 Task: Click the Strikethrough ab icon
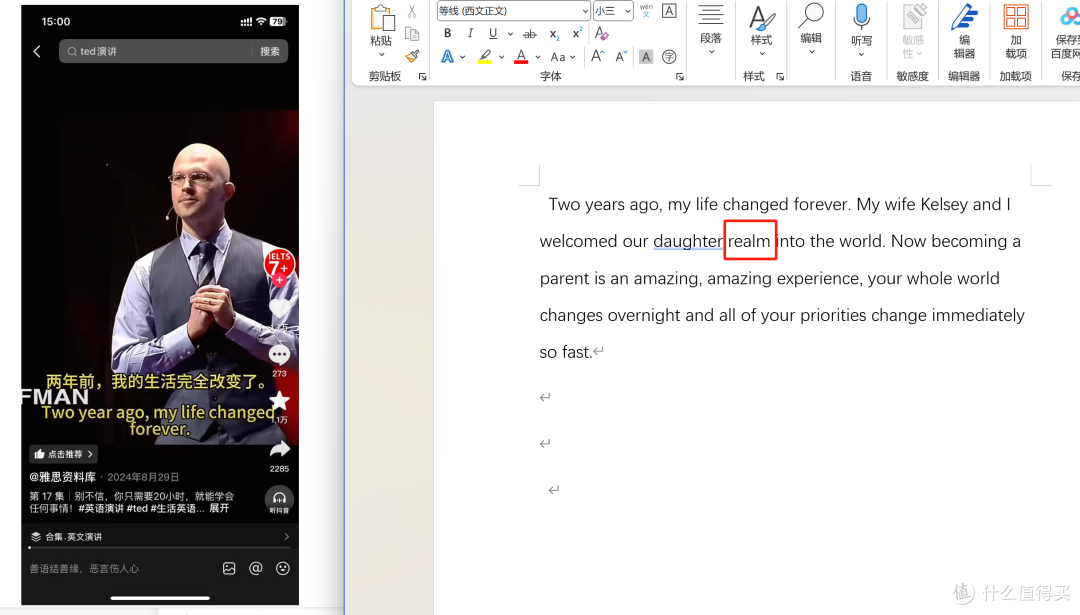point(530,34)
